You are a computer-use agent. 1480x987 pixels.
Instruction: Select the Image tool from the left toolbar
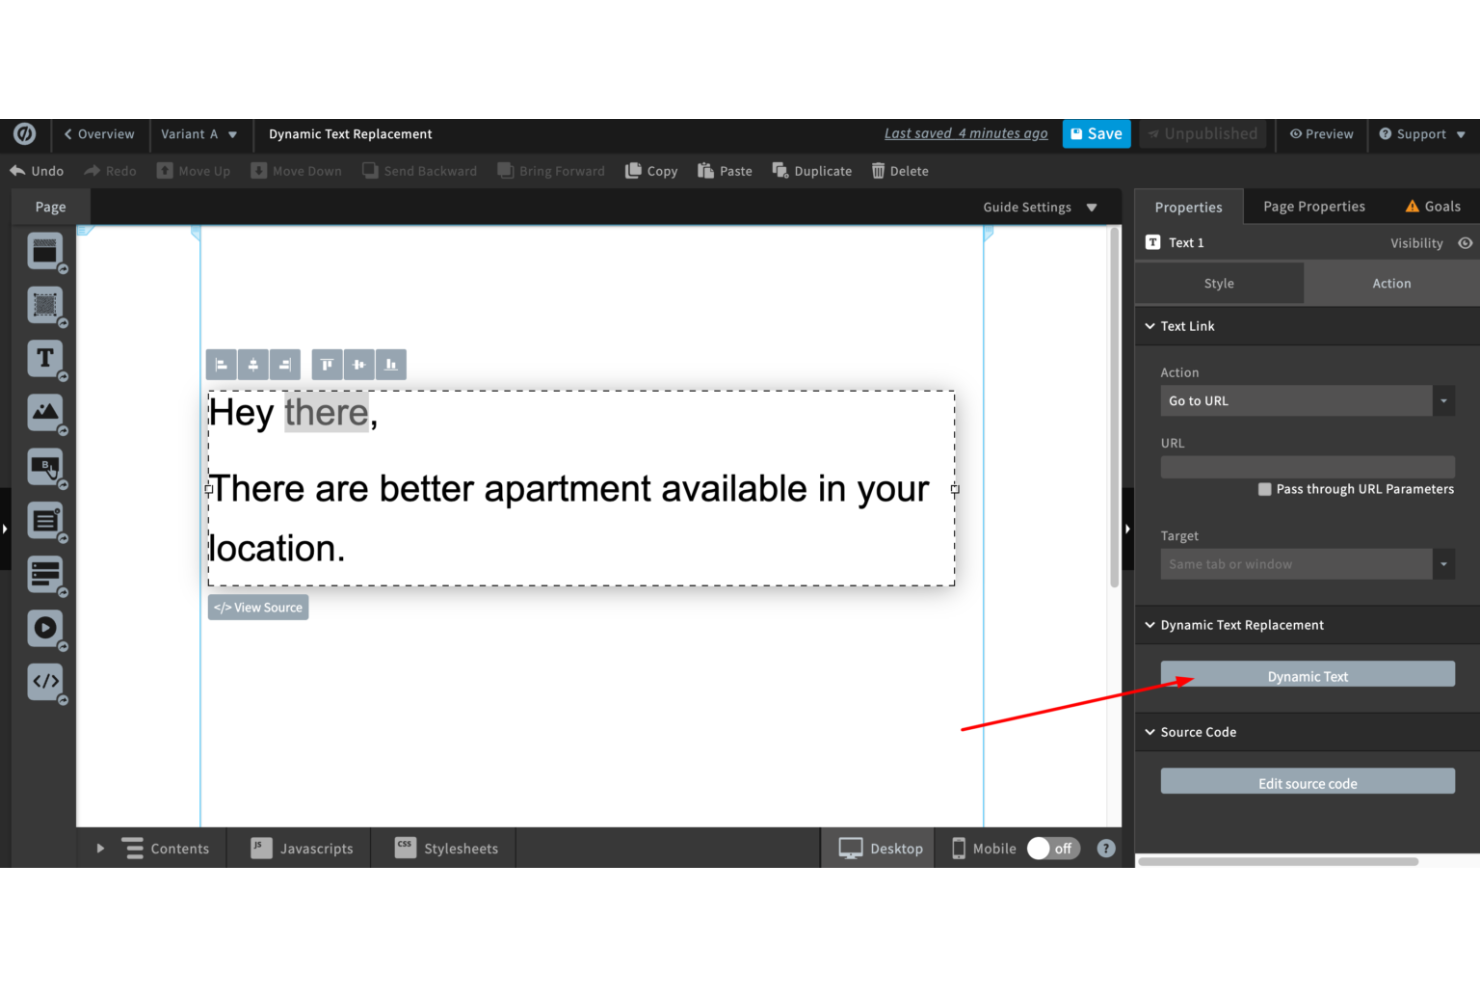click(x=45, y=412)
